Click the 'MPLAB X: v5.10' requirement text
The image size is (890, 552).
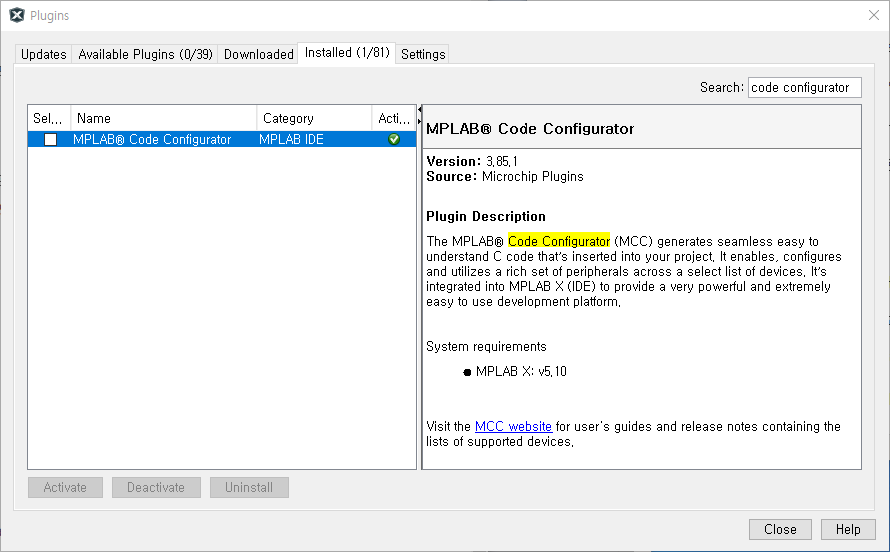(521, 372)
